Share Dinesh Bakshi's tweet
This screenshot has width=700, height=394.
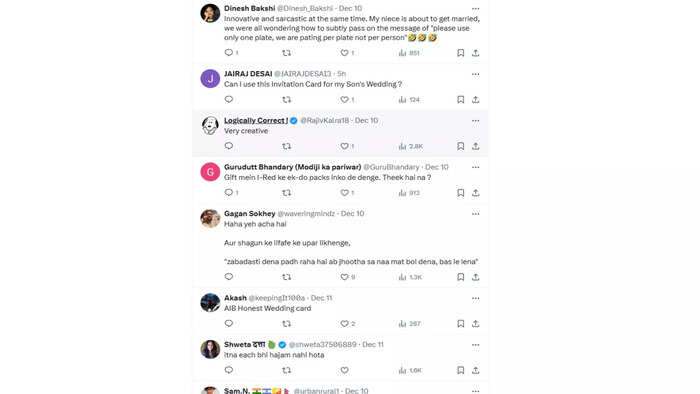click(x=475, y=53)
